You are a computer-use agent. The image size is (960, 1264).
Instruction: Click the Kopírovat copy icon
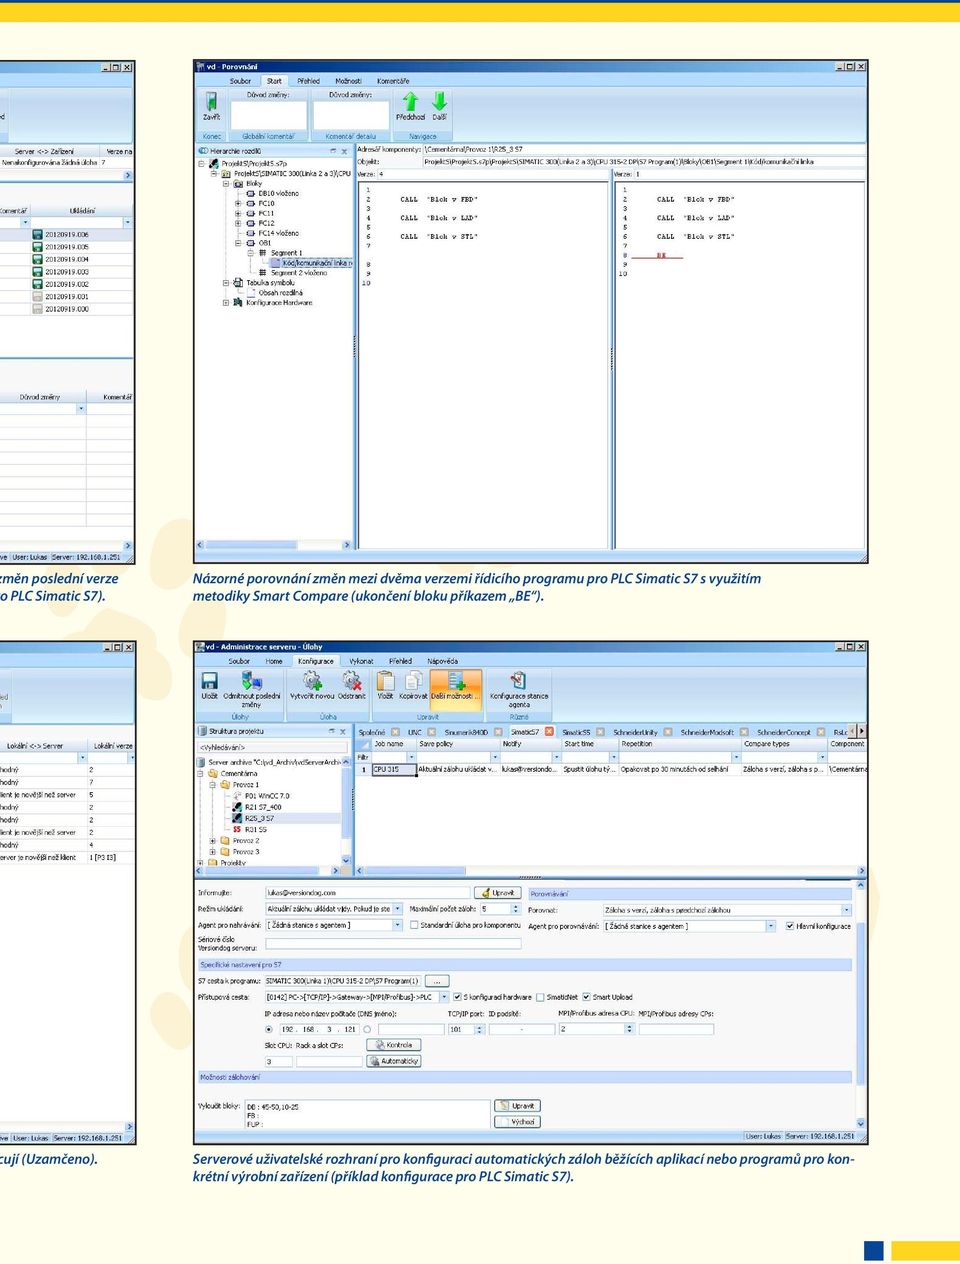pos(413,682)
